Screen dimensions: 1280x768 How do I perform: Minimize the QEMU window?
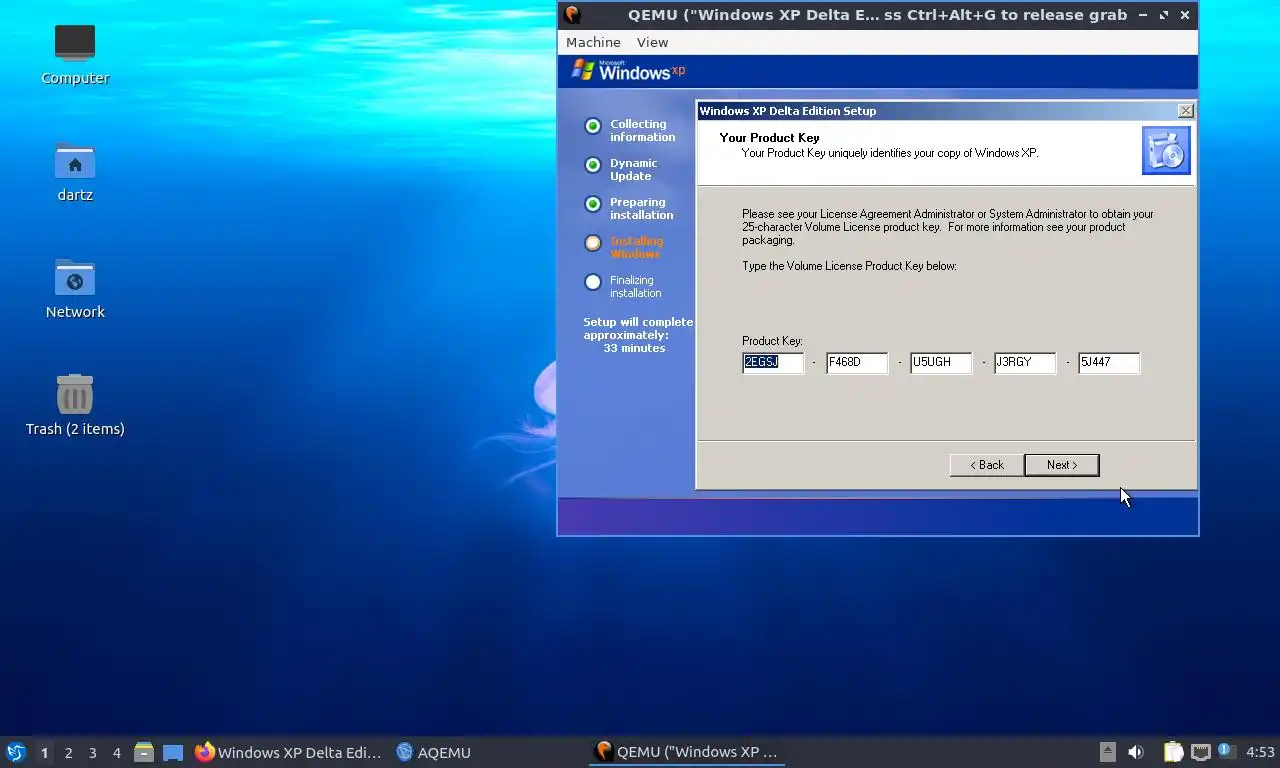tap(1143, 15)
